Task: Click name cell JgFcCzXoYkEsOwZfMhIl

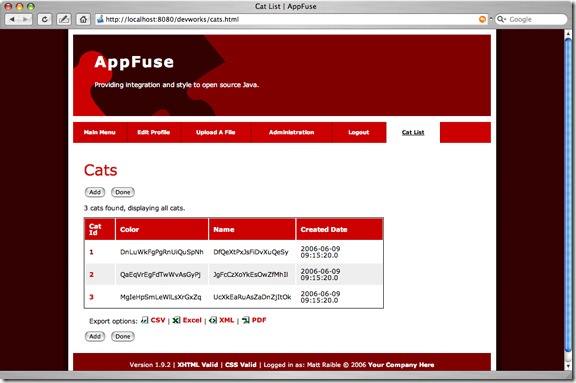Action: pos(251,274)
